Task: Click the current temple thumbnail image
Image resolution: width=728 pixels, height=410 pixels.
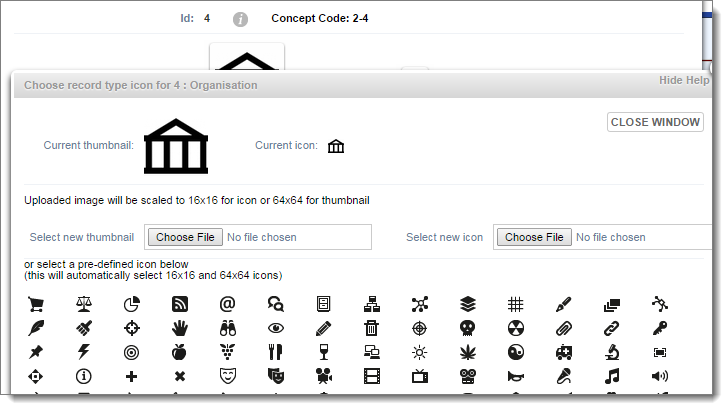Action: [x=176, y=146]
